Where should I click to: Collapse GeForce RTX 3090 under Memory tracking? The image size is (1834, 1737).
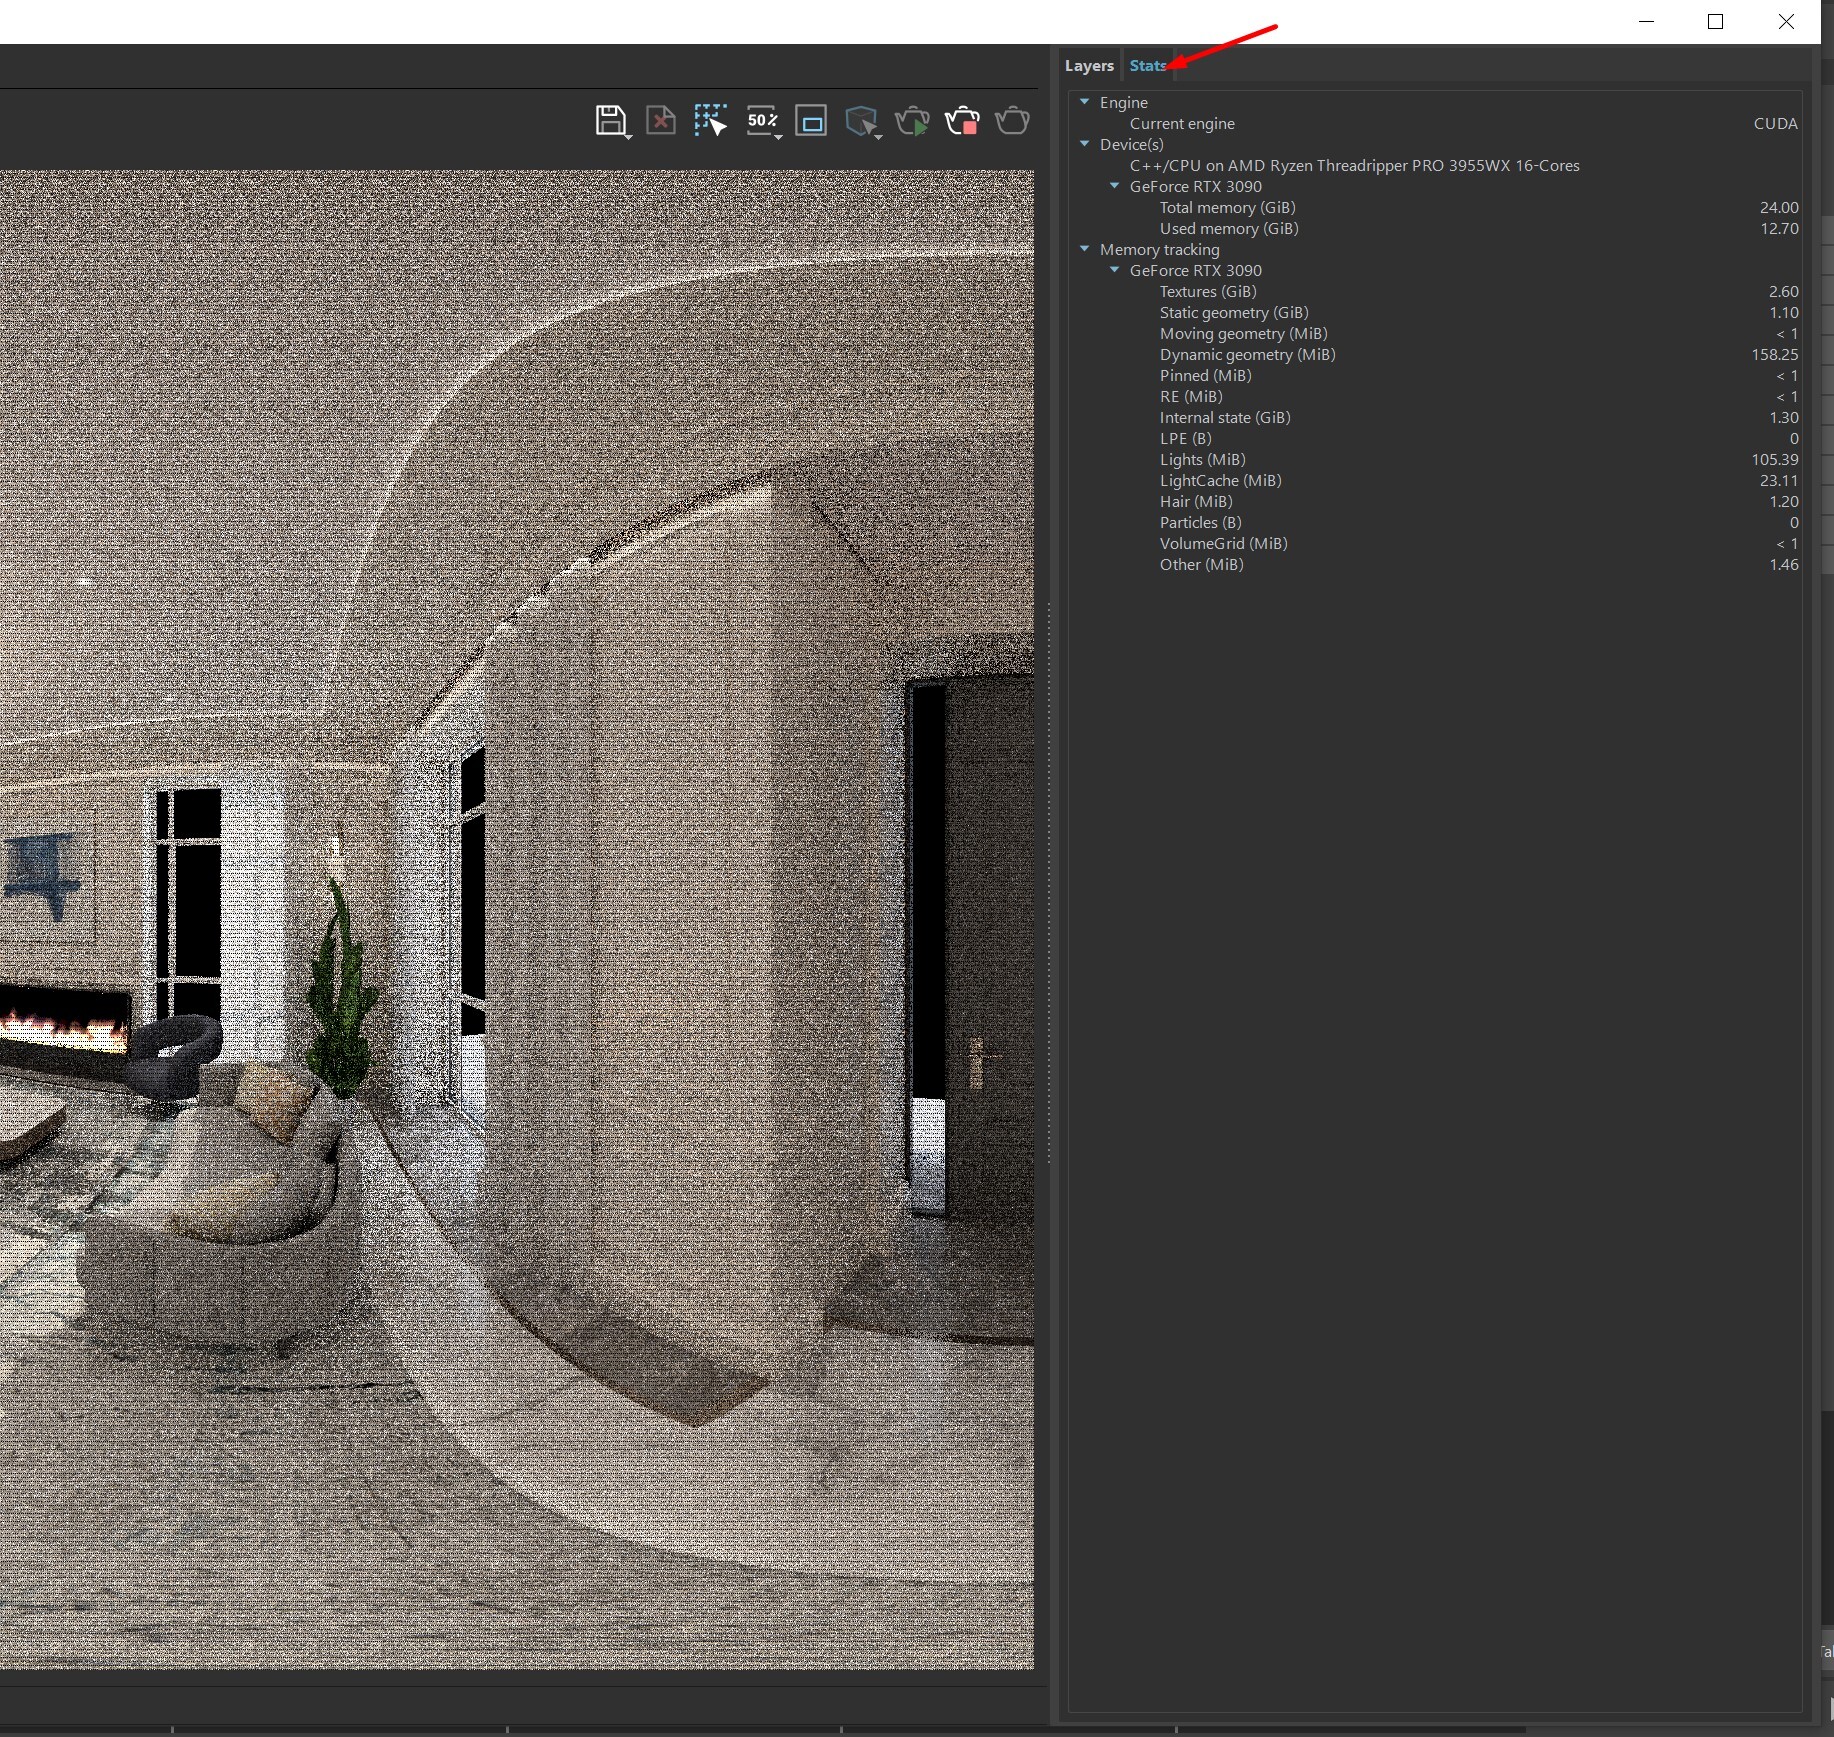[x=1115, y=270]
